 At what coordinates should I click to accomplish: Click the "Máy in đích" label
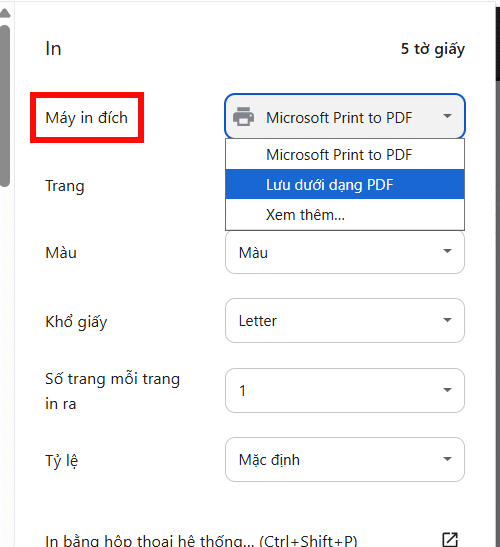pyautogui.click(x=87, y=118)
